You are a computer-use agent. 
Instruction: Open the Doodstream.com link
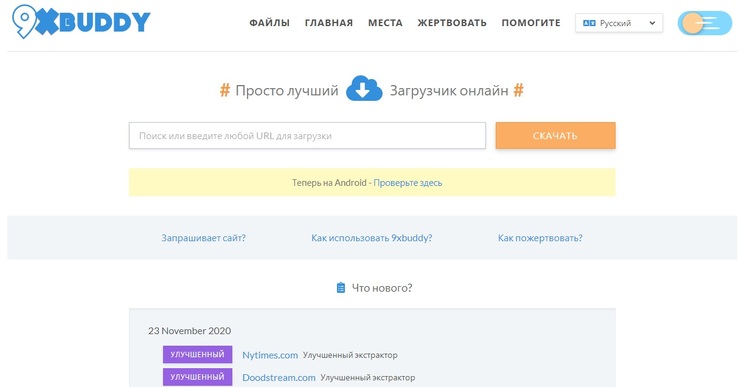[279, 377]
